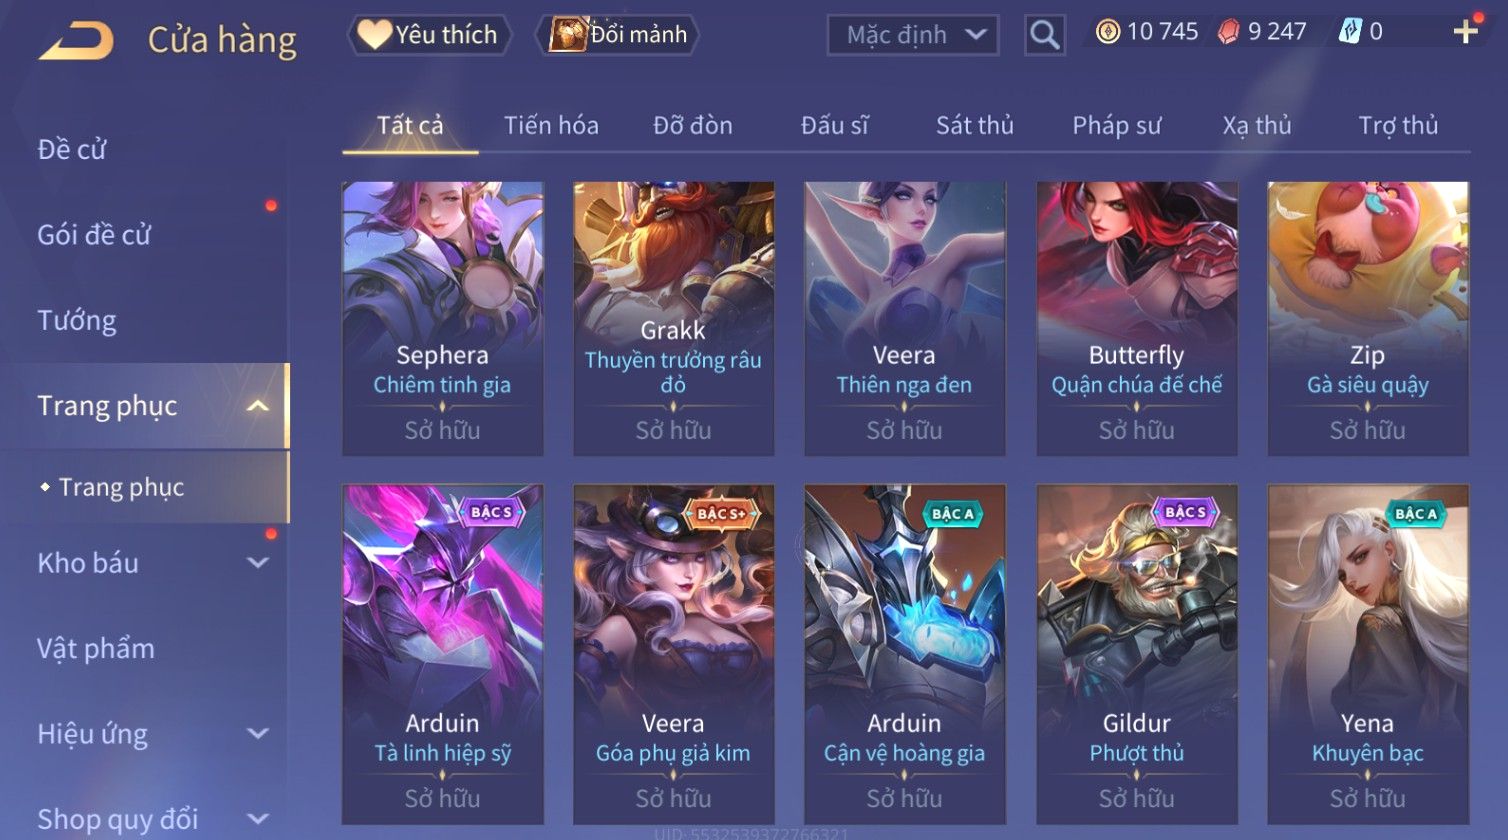Image resolution: width=1508 pixels, height=840 pixels.
Task: Open Tướng in the sidebar
Action: point(77,321)
